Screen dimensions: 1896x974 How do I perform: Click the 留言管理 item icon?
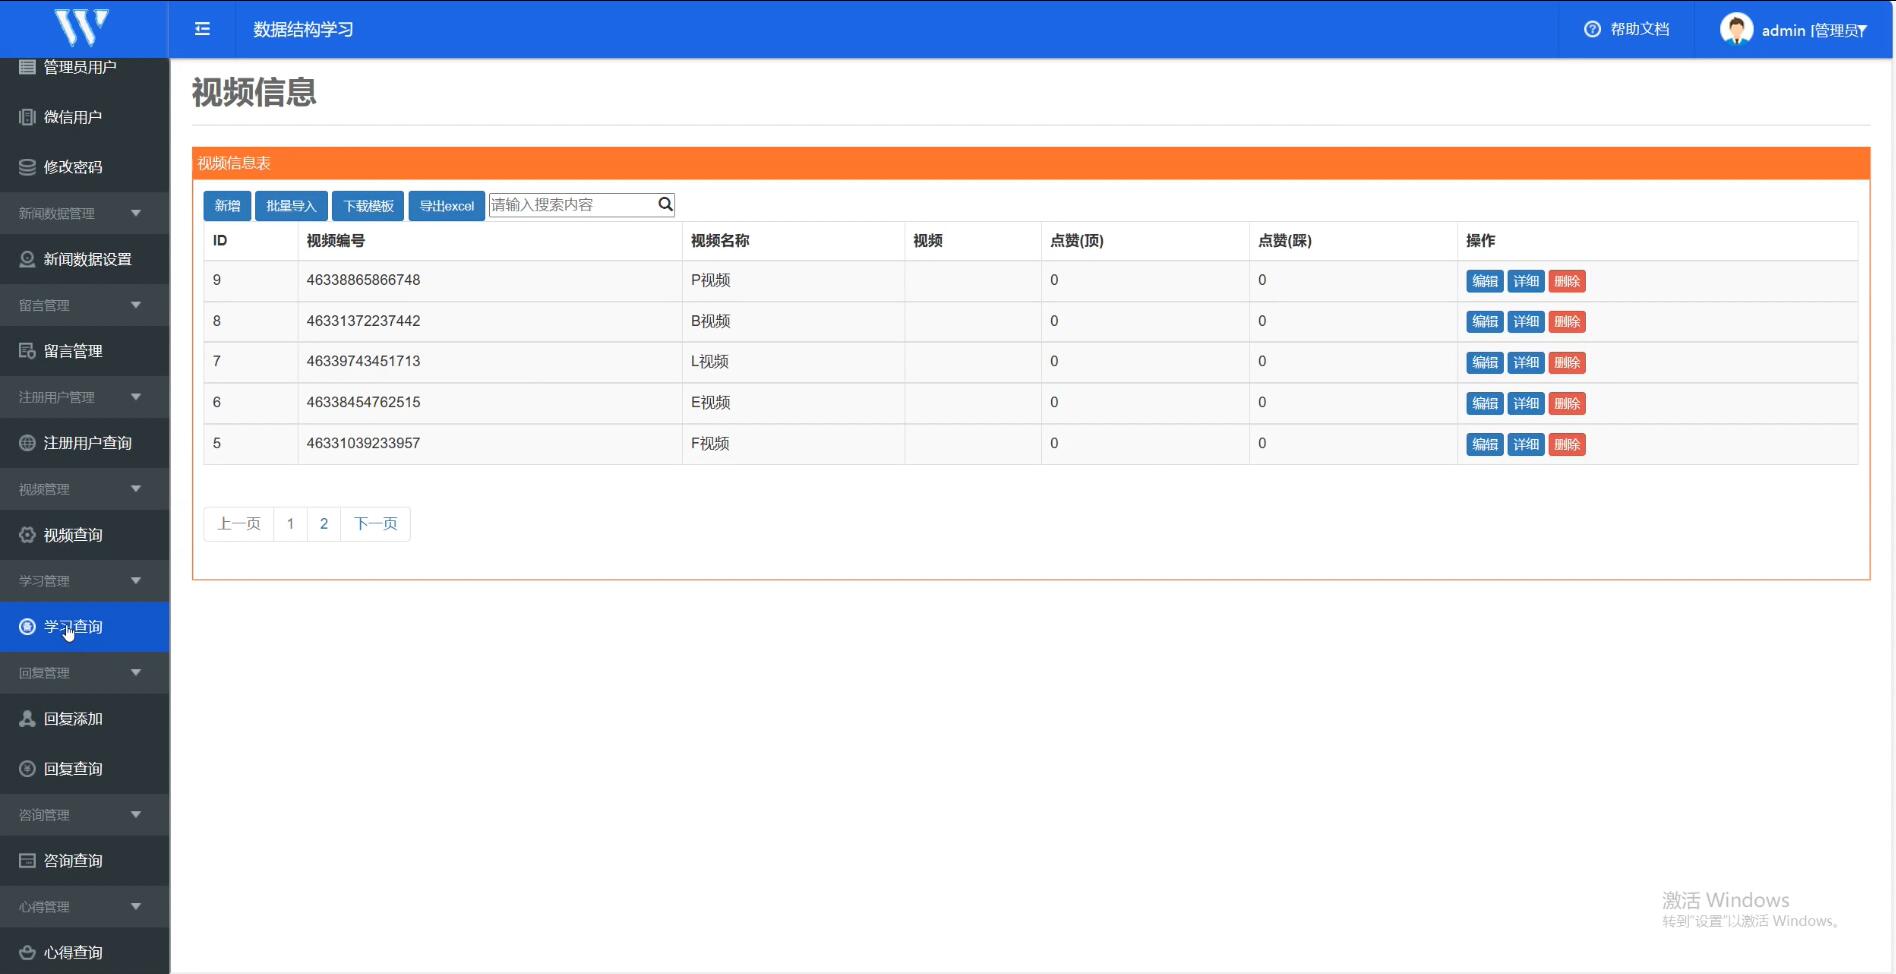pos(27,351)
